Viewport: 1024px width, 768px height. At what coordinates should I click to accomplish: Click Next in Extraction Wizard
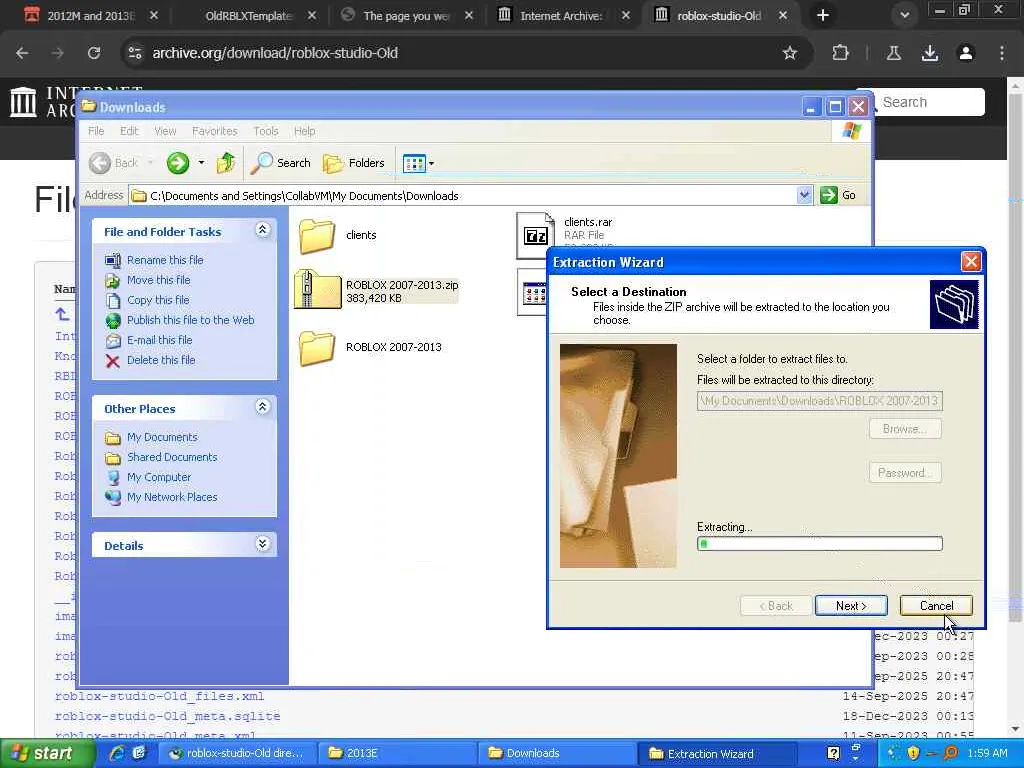[x=851, y=605]
